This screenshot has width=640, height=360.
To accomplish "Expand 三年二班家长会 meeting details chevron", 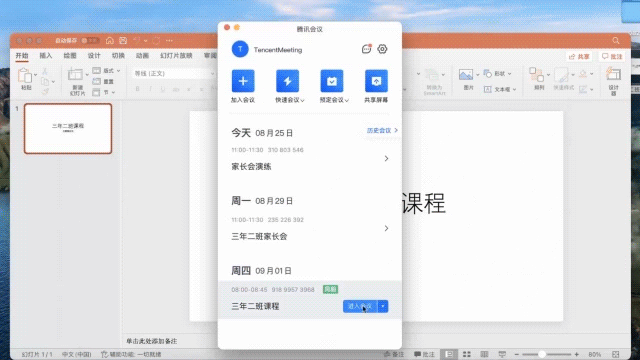I will [x=386, y=228].
